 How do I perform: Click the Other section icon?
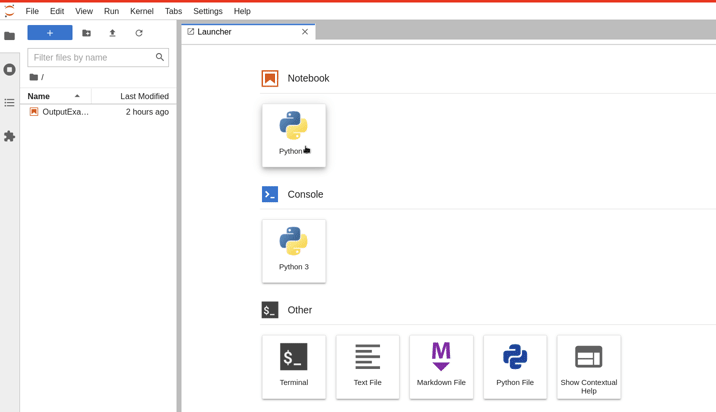pyautogui.click(x=270, y=310)
